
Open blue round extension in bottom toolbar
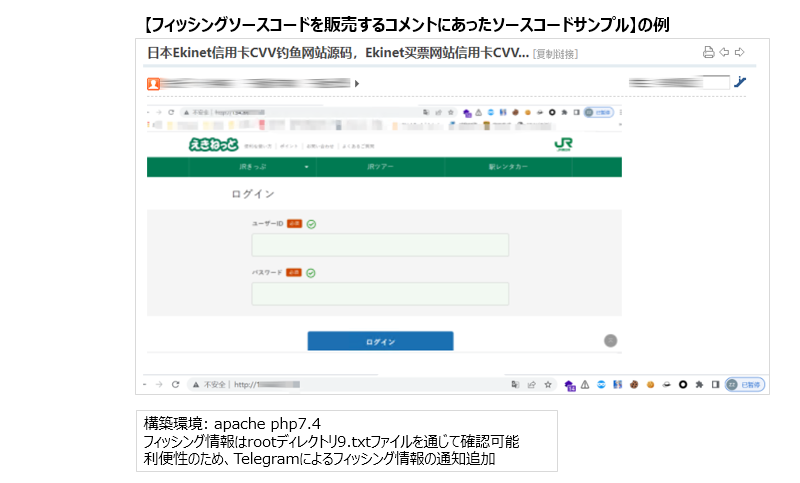[x=602, y=385]
